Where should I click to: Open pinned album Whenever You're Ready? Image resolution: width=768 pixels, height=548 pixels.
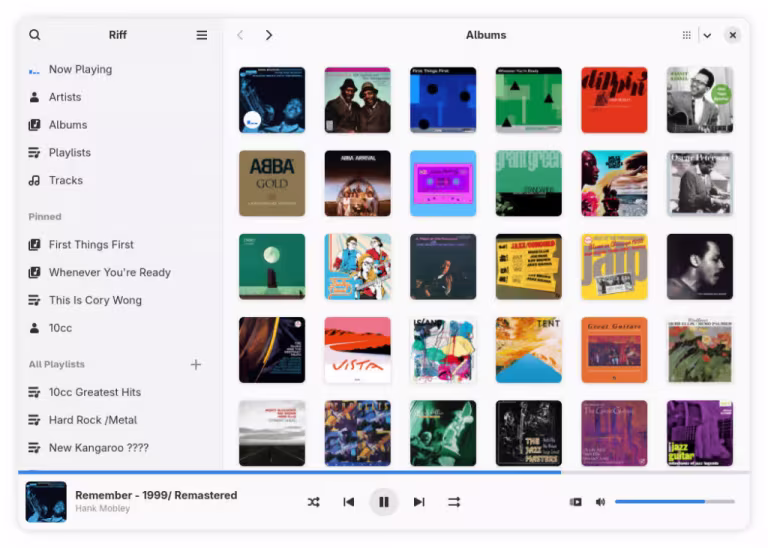click(x=120, y=272)
